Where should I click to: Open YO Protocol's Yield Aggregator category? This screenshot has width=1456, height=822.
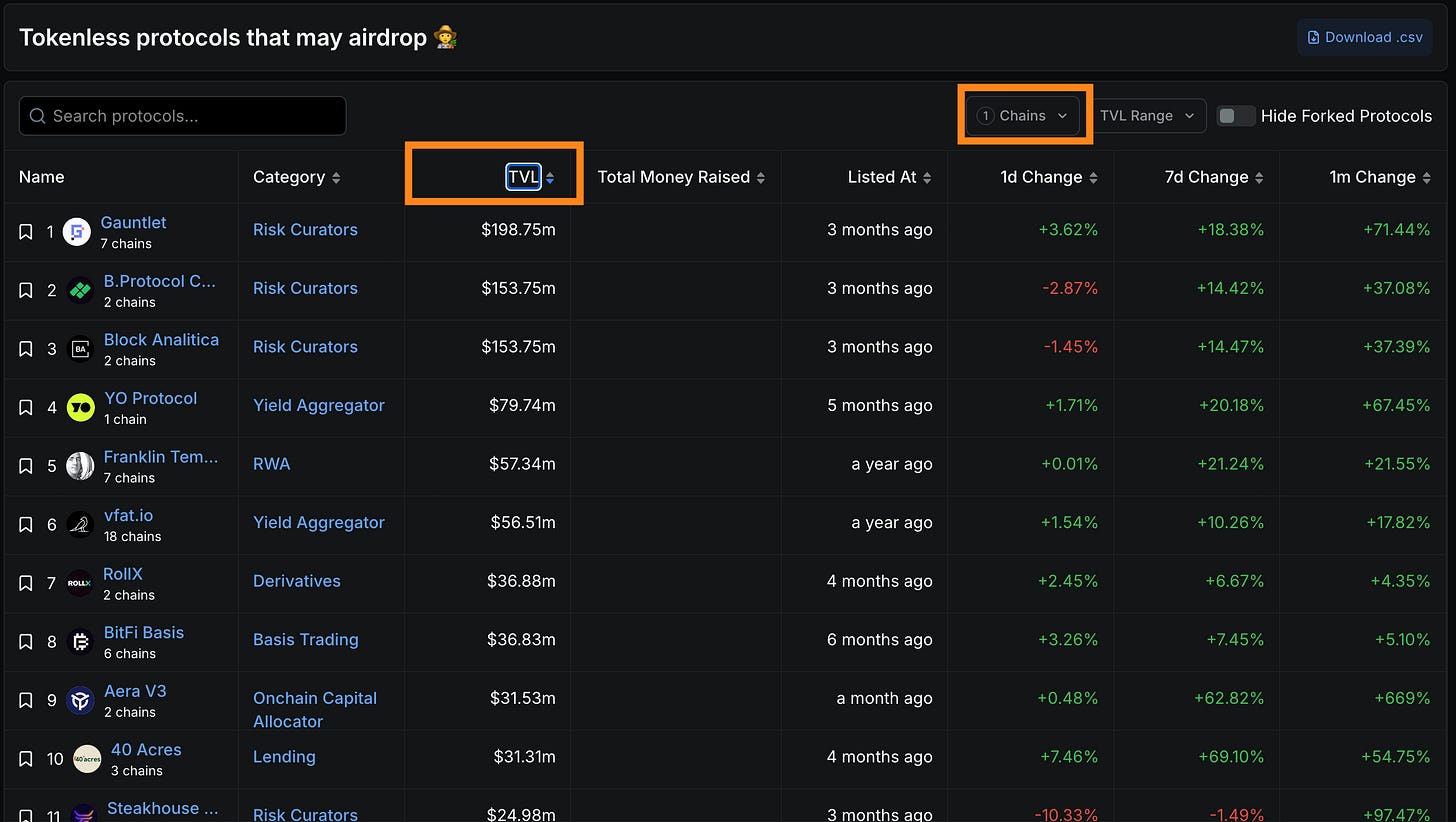coord(319,405)
